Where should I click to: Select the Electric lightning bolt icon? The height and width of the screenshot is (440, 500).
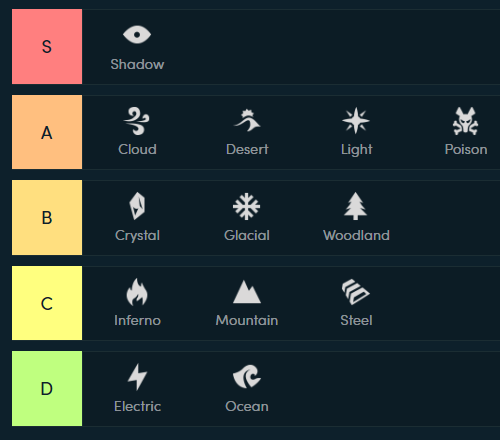pyautogui.click(x=137, y=377)
